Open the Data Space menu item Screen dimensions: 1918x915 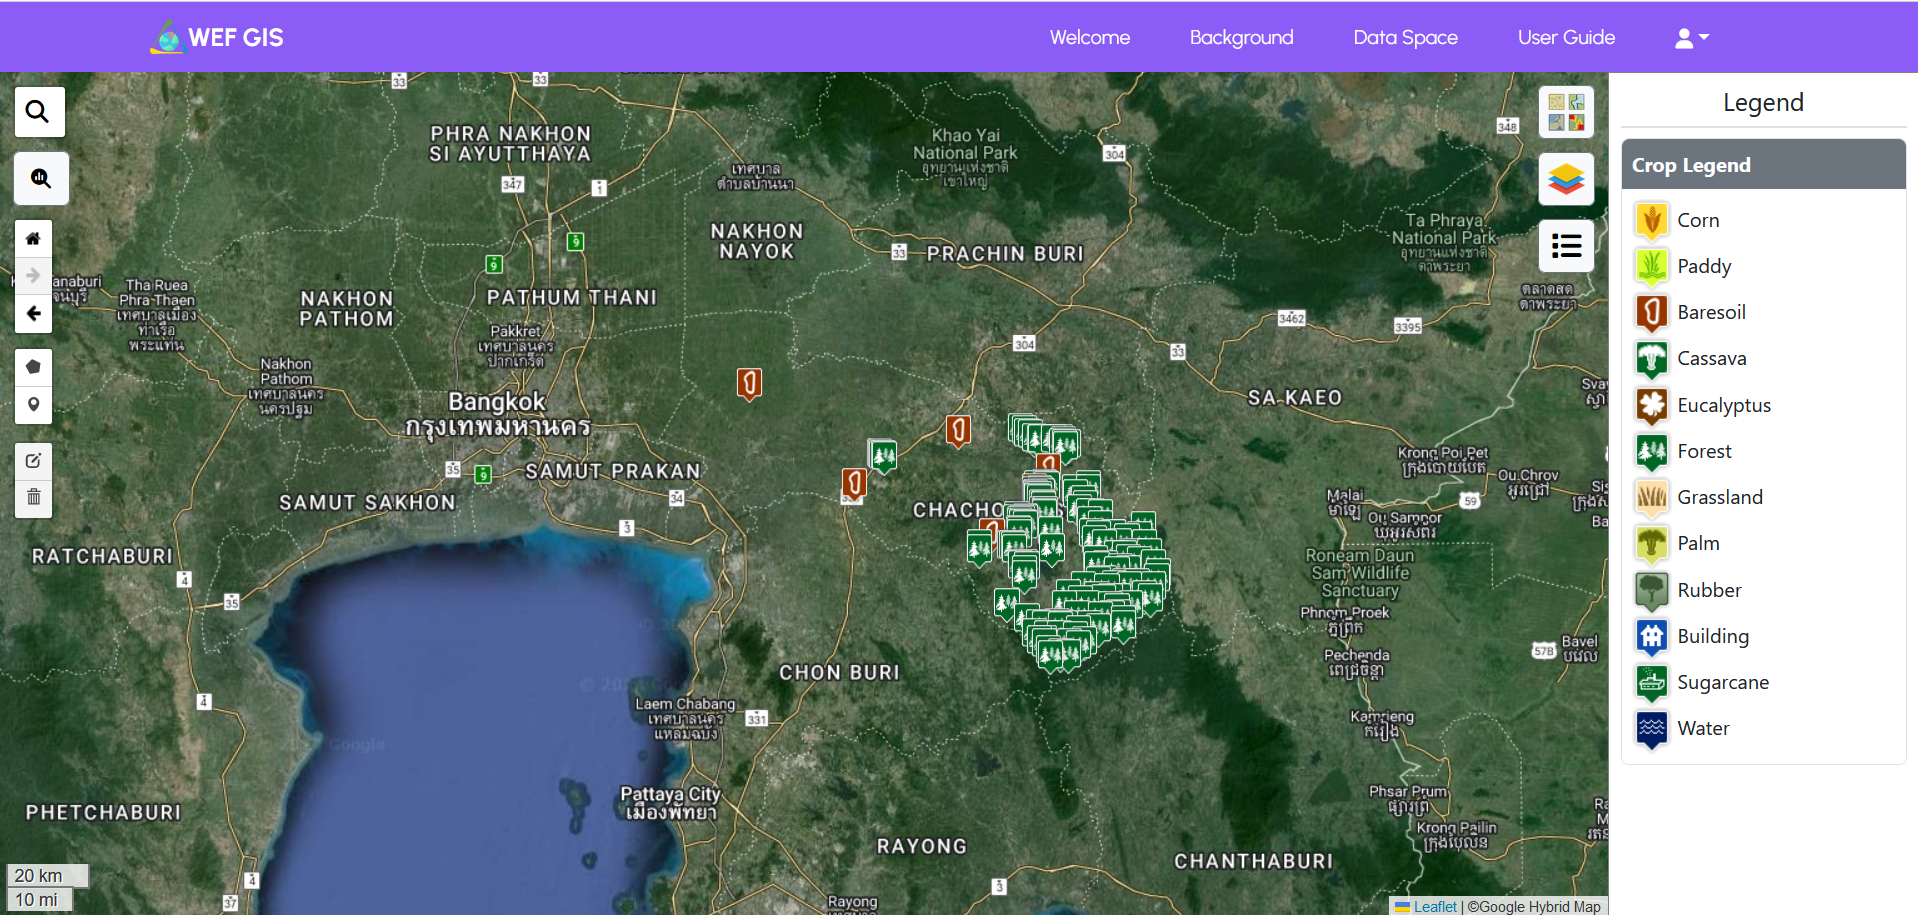tap(1405, 38)
